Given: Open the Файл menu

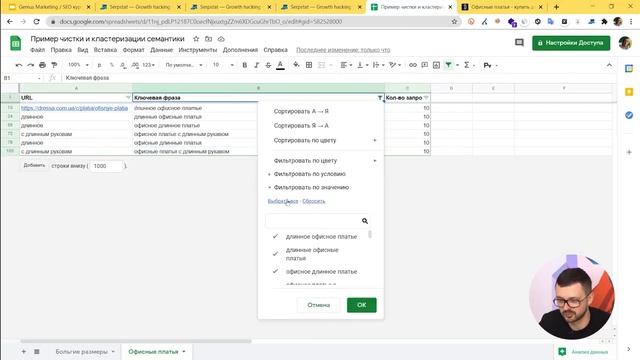Looking at the screenshot, I should 38,50.
